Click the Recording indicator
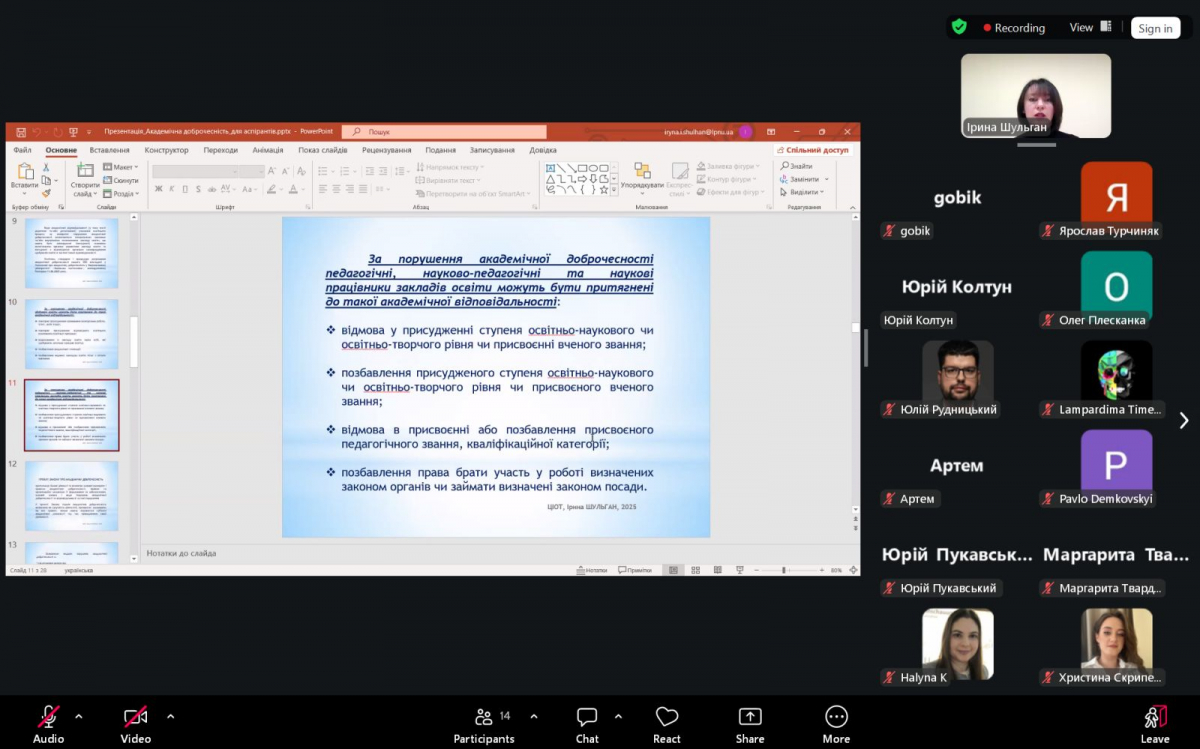This screenshot has height=749, width=1200. [1013, 28]
